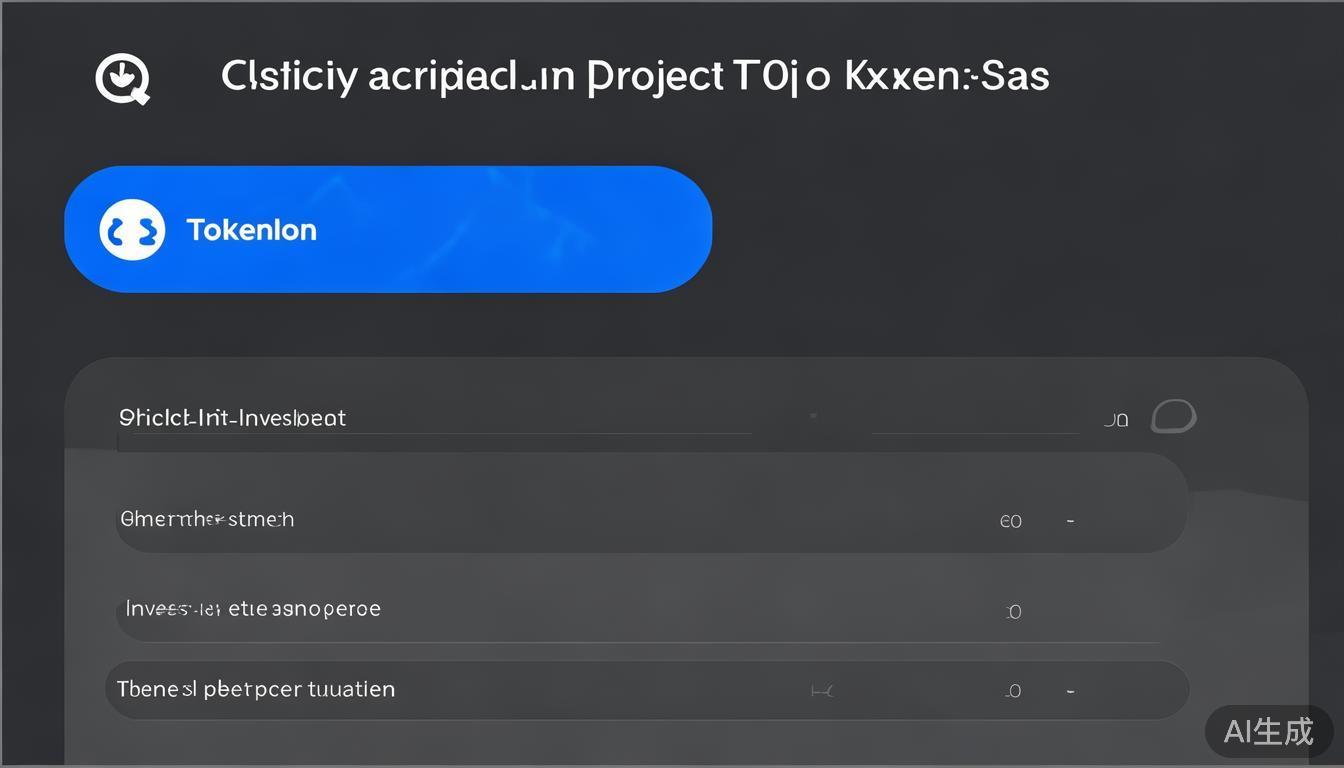Click the 'eo' value in the Ghermthe row

click(1011, 521)
